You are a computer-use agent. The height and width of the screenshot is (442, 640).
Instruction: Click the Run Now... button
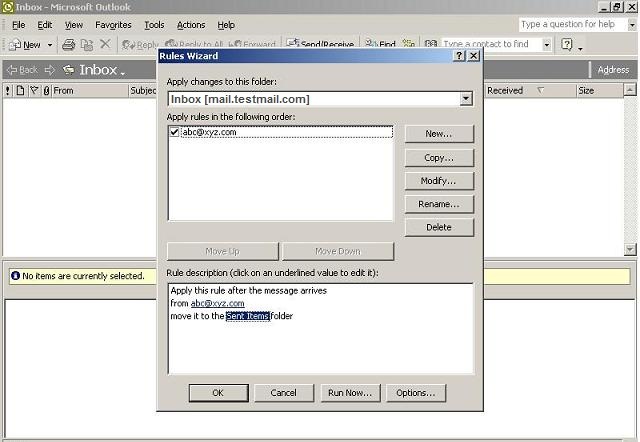tap(350, 393)
